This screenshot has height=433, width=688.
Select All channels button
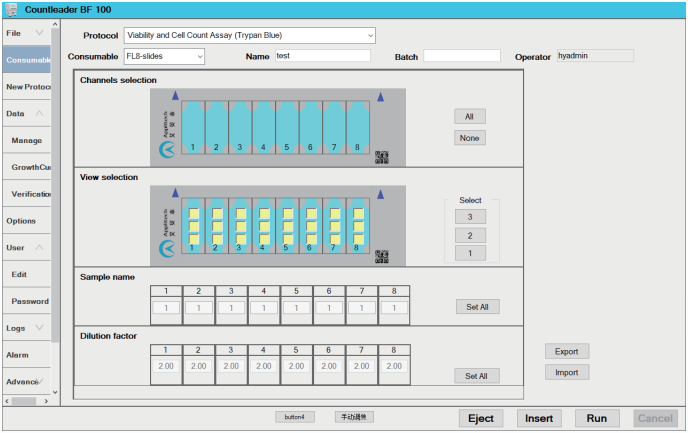(x=469, y=117)
